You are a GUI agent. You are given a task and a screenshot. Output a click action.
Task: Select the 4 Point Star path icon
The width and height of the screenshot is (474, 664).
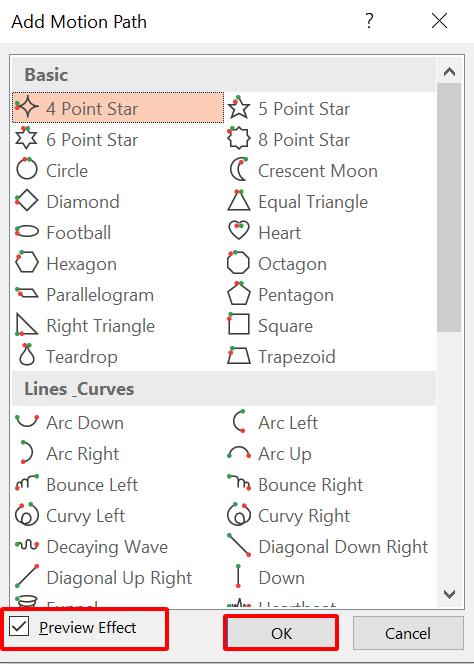27,107
